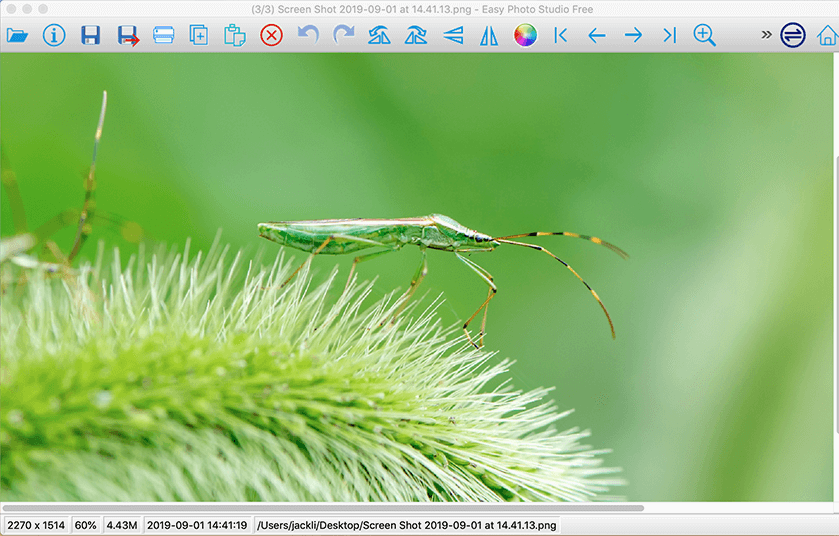Print the photo using printer icon
Screen dimensions: 839x536
tap(163, 36)
